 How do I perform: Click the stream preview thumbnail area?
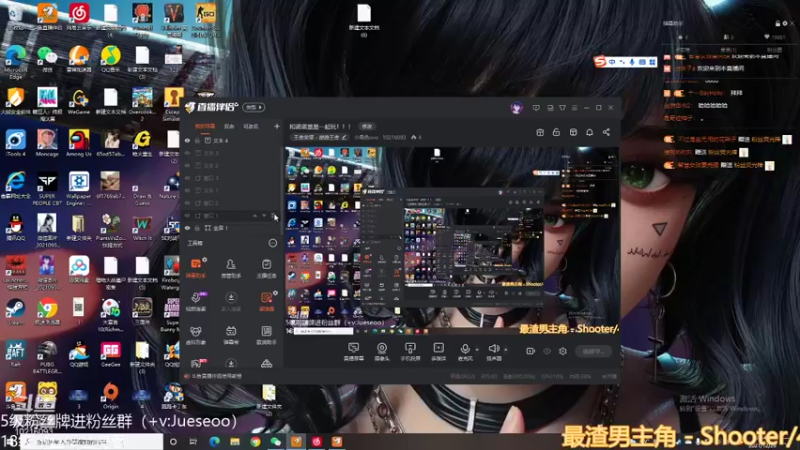pyautogui.click(x=452, y=241)
